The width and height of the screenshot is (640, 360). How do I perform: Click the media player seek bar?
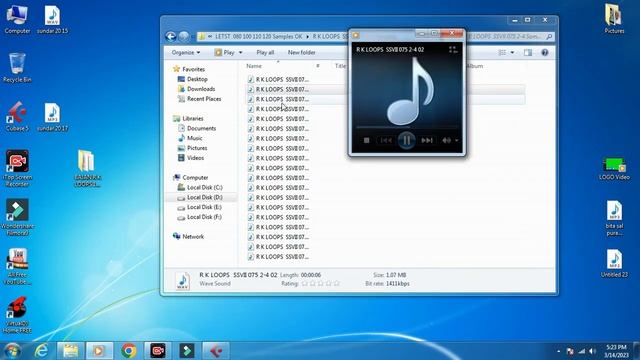tap(407, 127)
